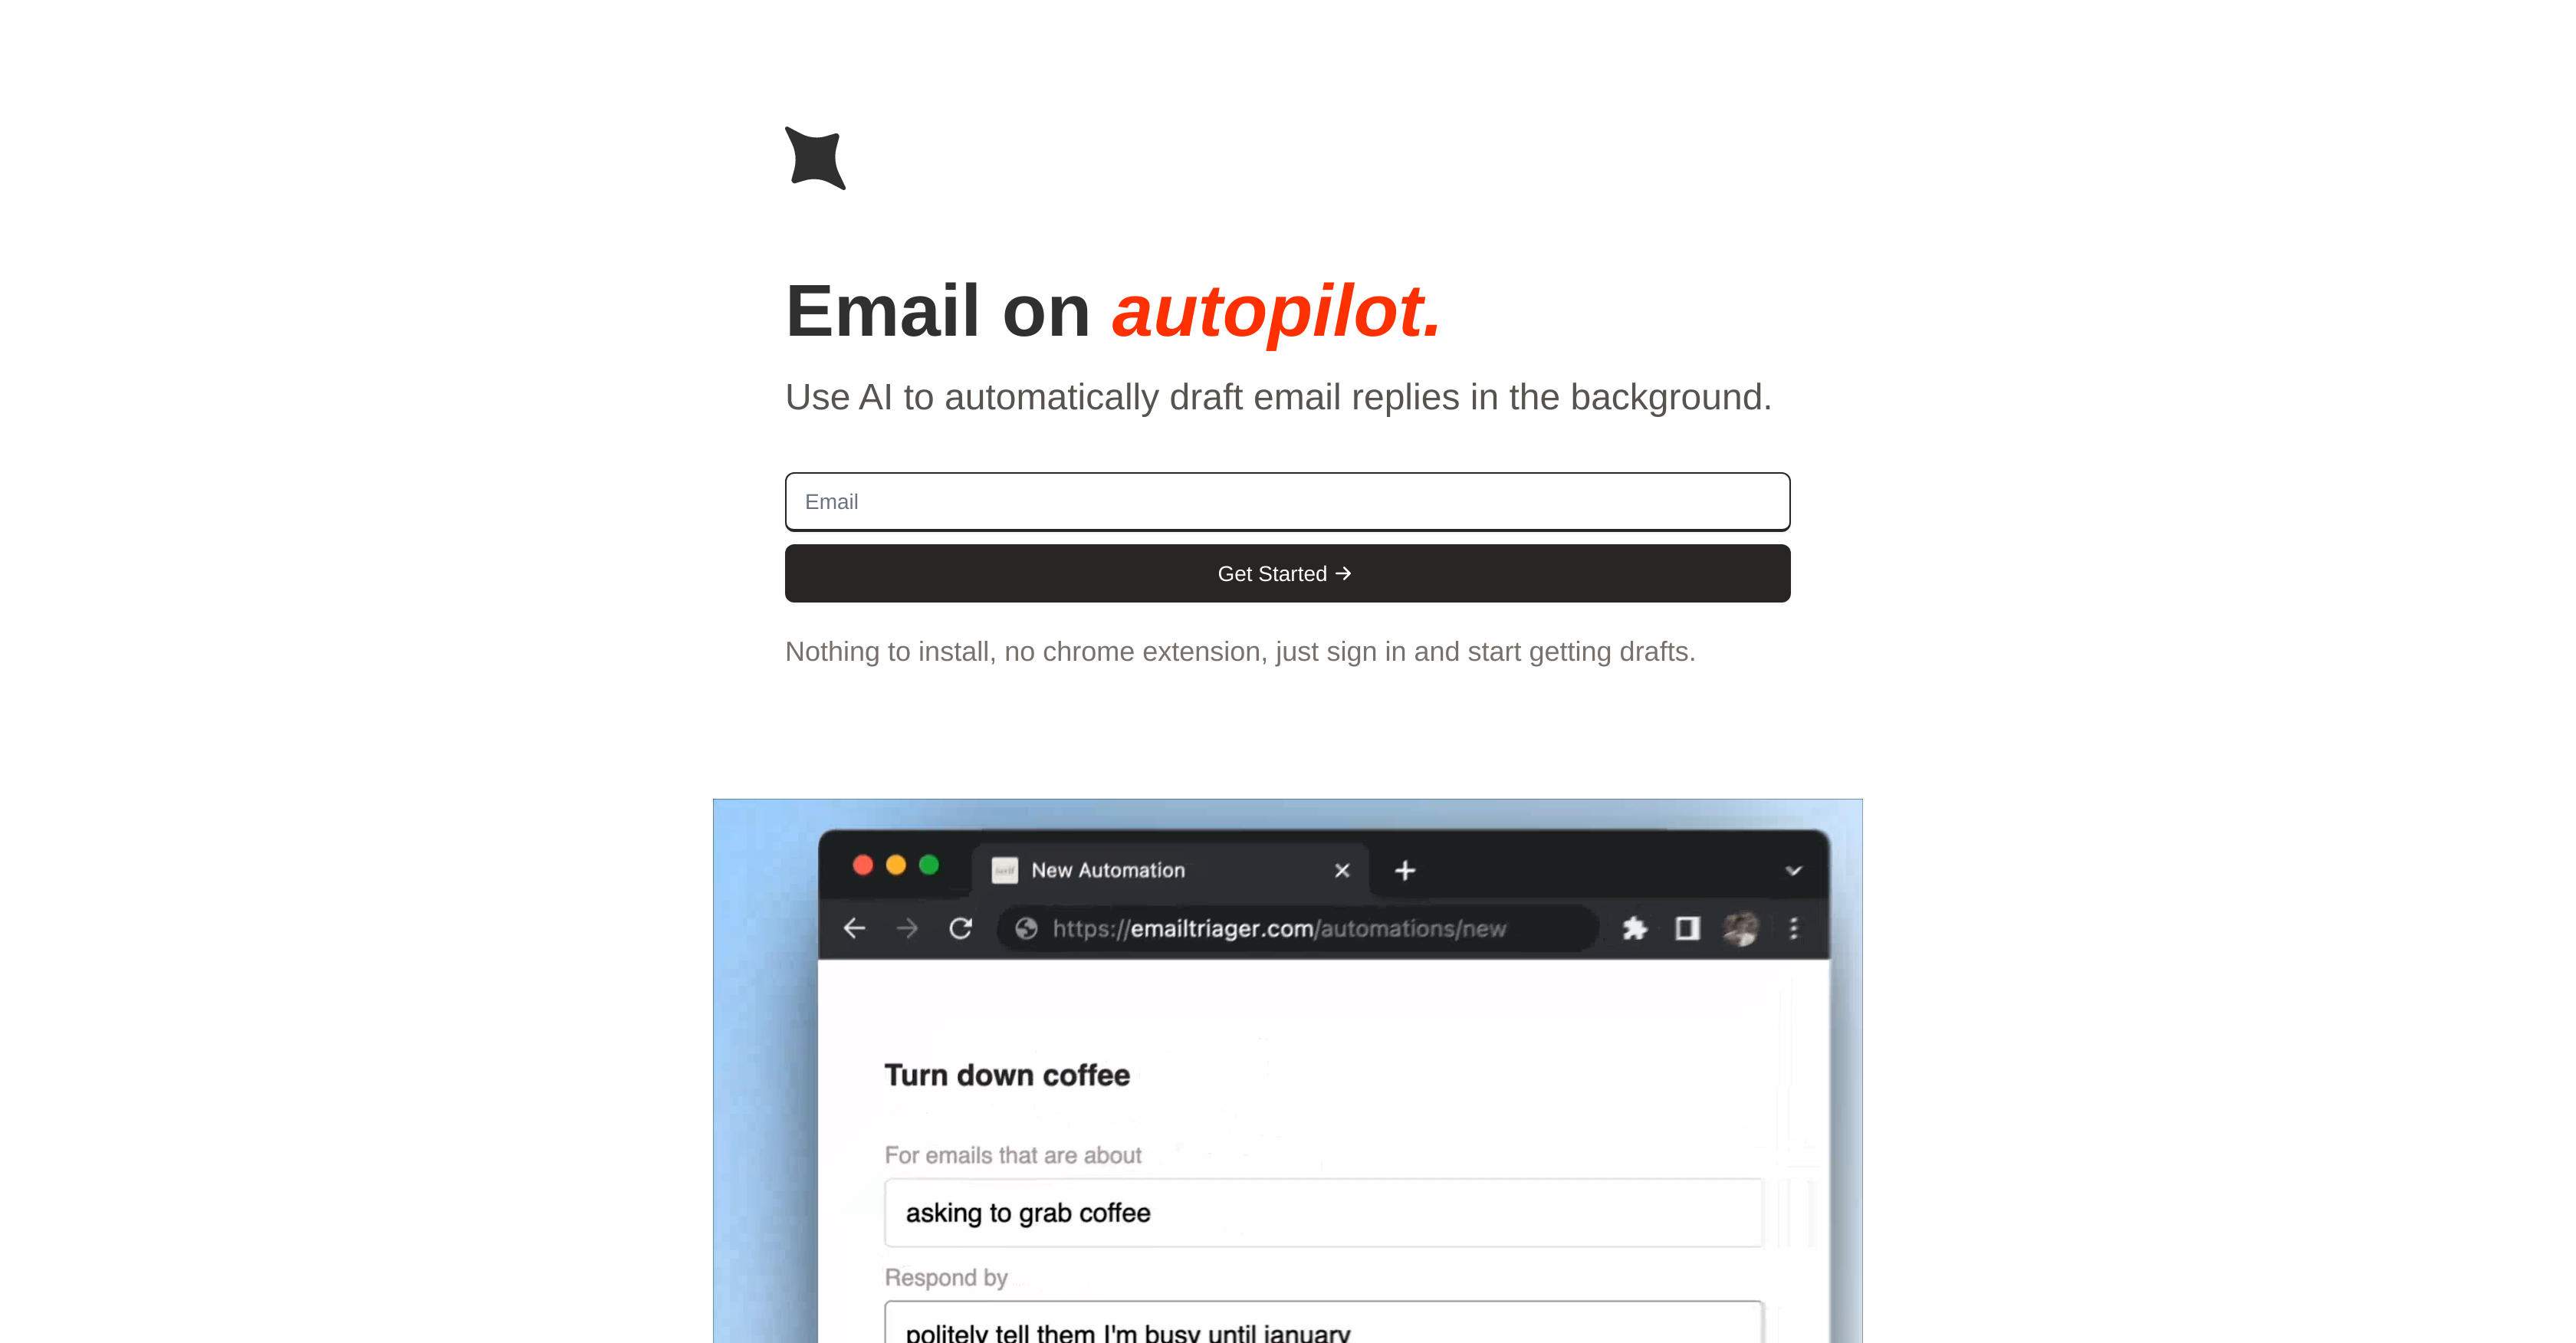Select the 'asking to grab coffee' text field
Image resolution: width=2576 pixels, height=1343 pixels.
tap(1326, 1213)
